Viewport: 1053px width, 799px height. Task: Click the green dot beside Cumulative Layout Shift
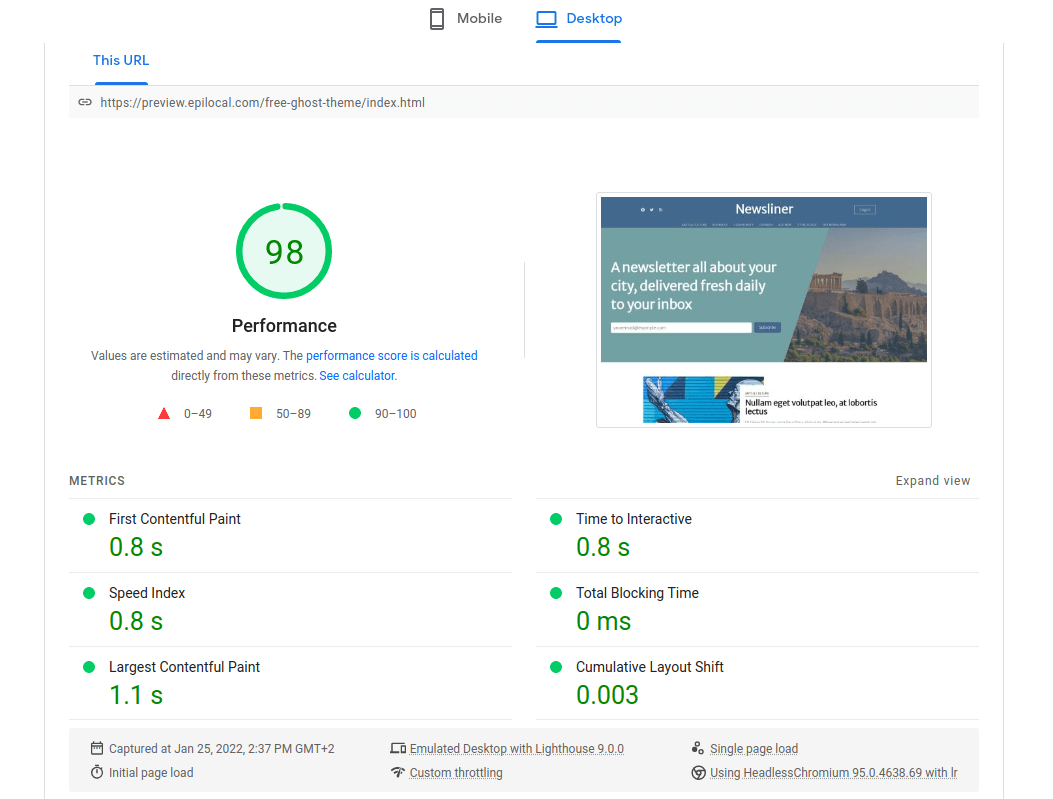point(556,667)
